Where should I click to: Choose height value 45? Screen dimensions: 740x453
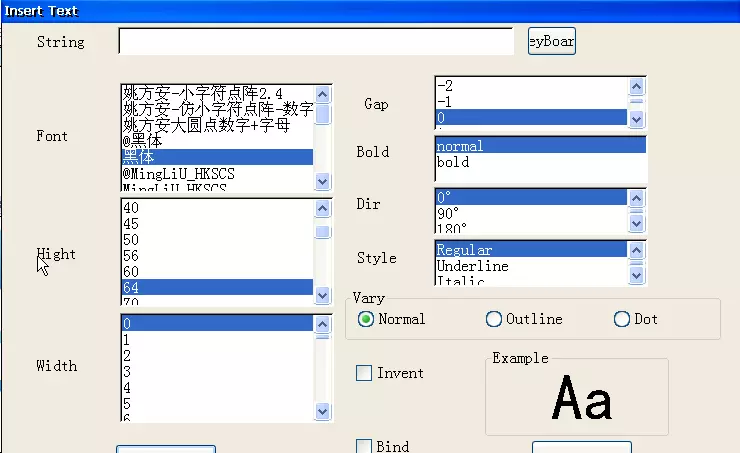pos(217,224)
